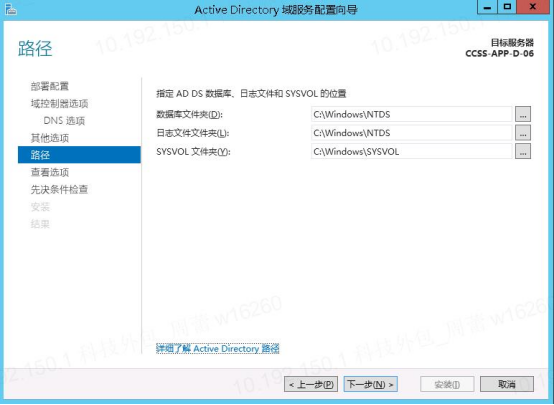Click the 日志文件文件夹(L) label

[x=193, y=133]
